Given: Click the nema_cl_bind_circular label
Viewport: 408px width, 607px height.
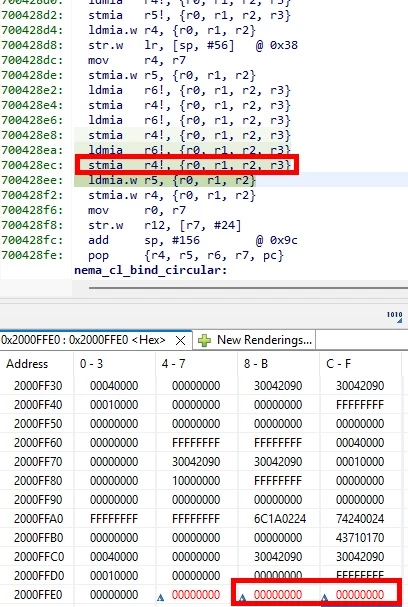Looking at the screenshot, I should 151,270.
